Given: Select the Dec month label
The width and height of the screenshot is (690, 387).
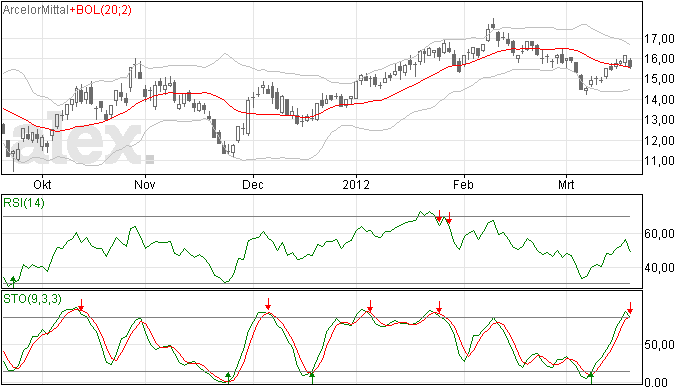Looking at the screenshot, I should click(x=253, y=184).
